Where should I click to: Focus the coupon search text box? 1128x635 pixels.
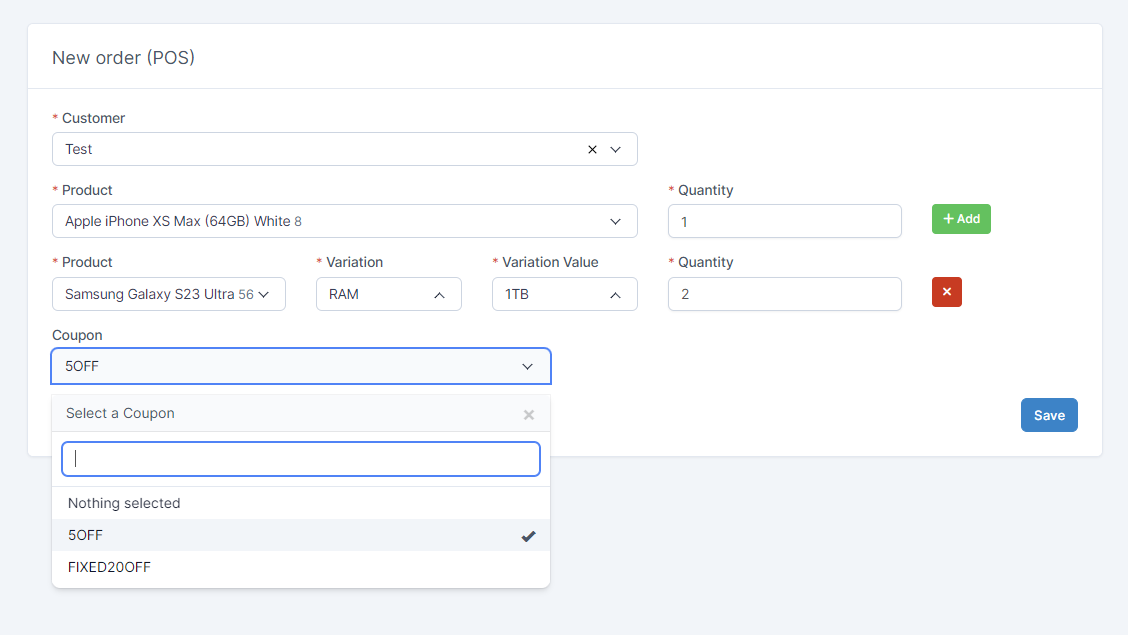pos(300,459)
